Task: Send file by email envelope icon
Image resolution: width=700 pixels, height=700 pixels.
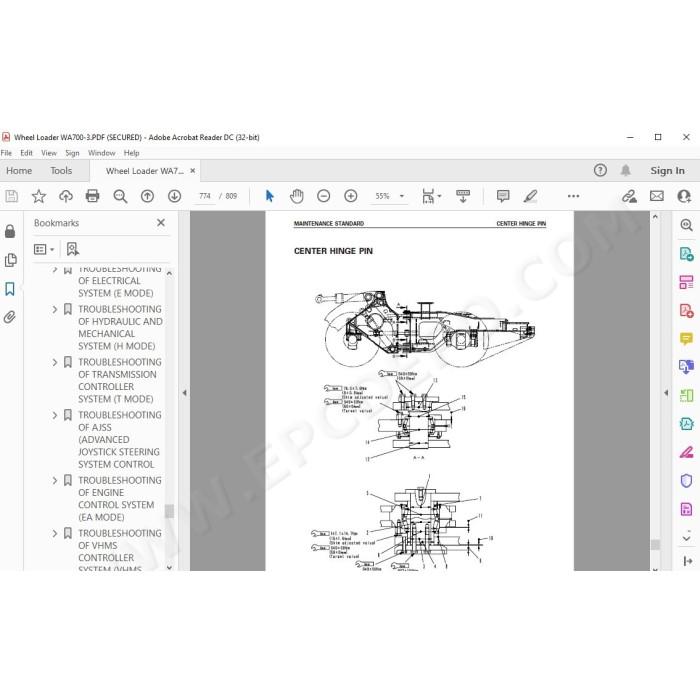Action: tap(657, 196)
